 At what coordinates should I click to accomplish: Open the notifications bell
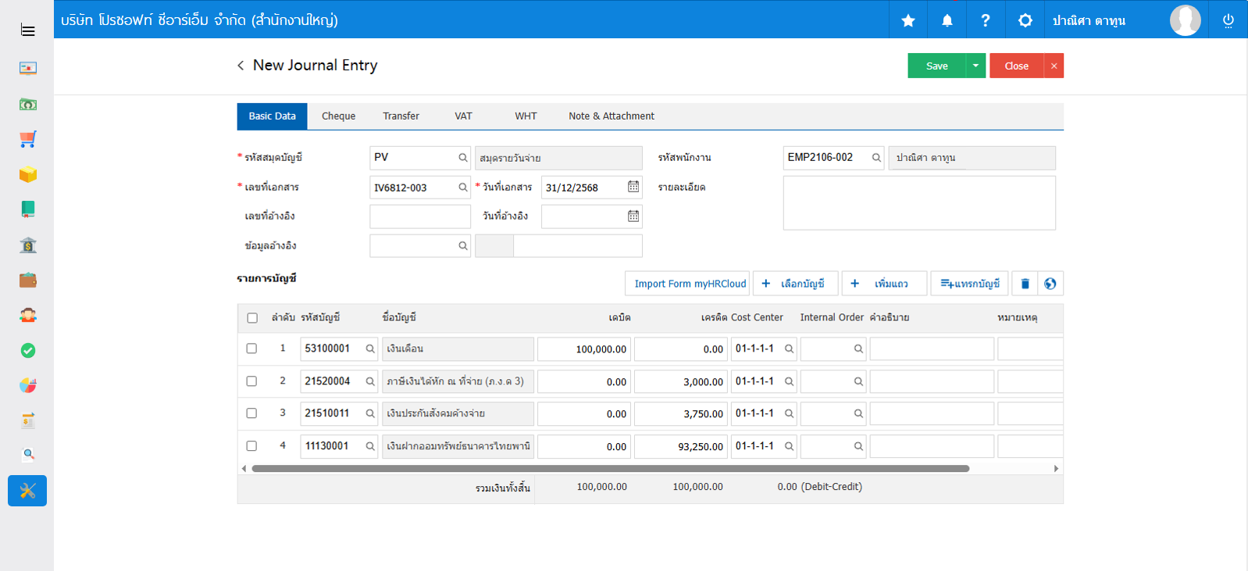pyautogui.click(x=947, y=20)
